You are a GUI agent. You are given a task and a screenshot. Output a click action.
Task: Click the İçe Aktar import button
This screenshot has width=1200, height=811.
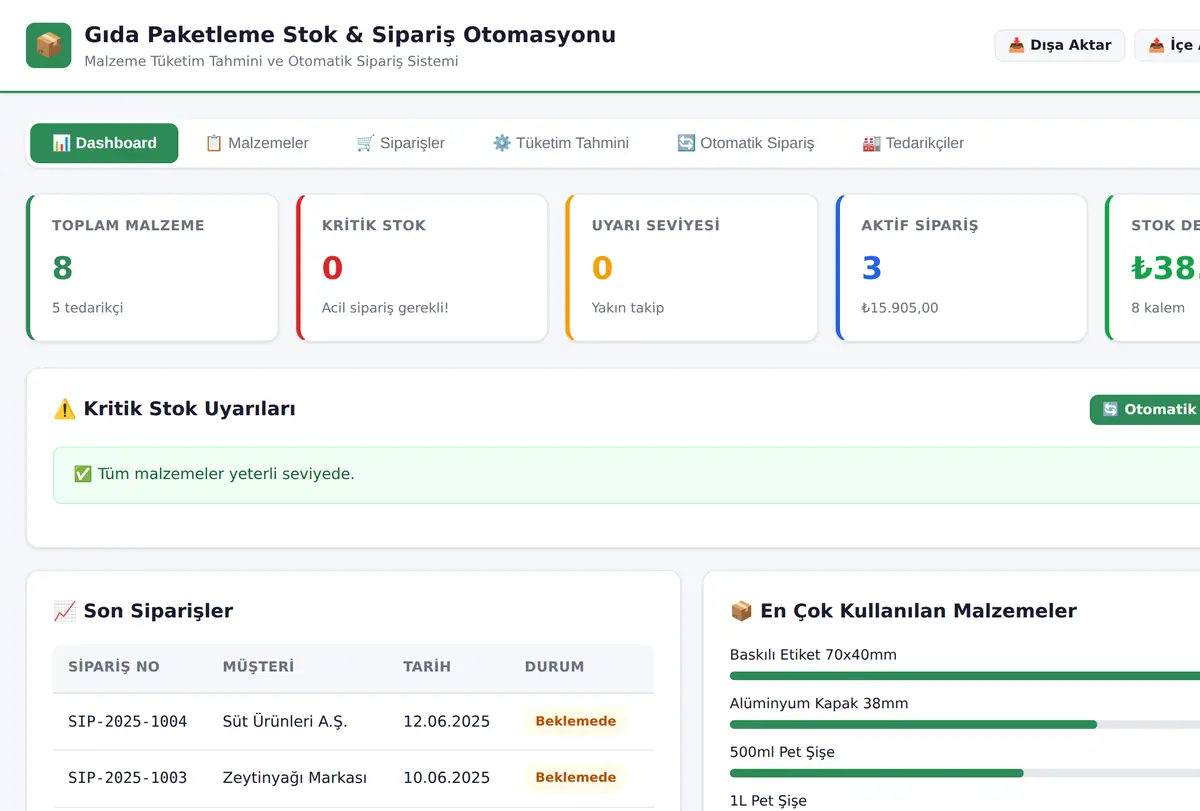click(1168, 45)
